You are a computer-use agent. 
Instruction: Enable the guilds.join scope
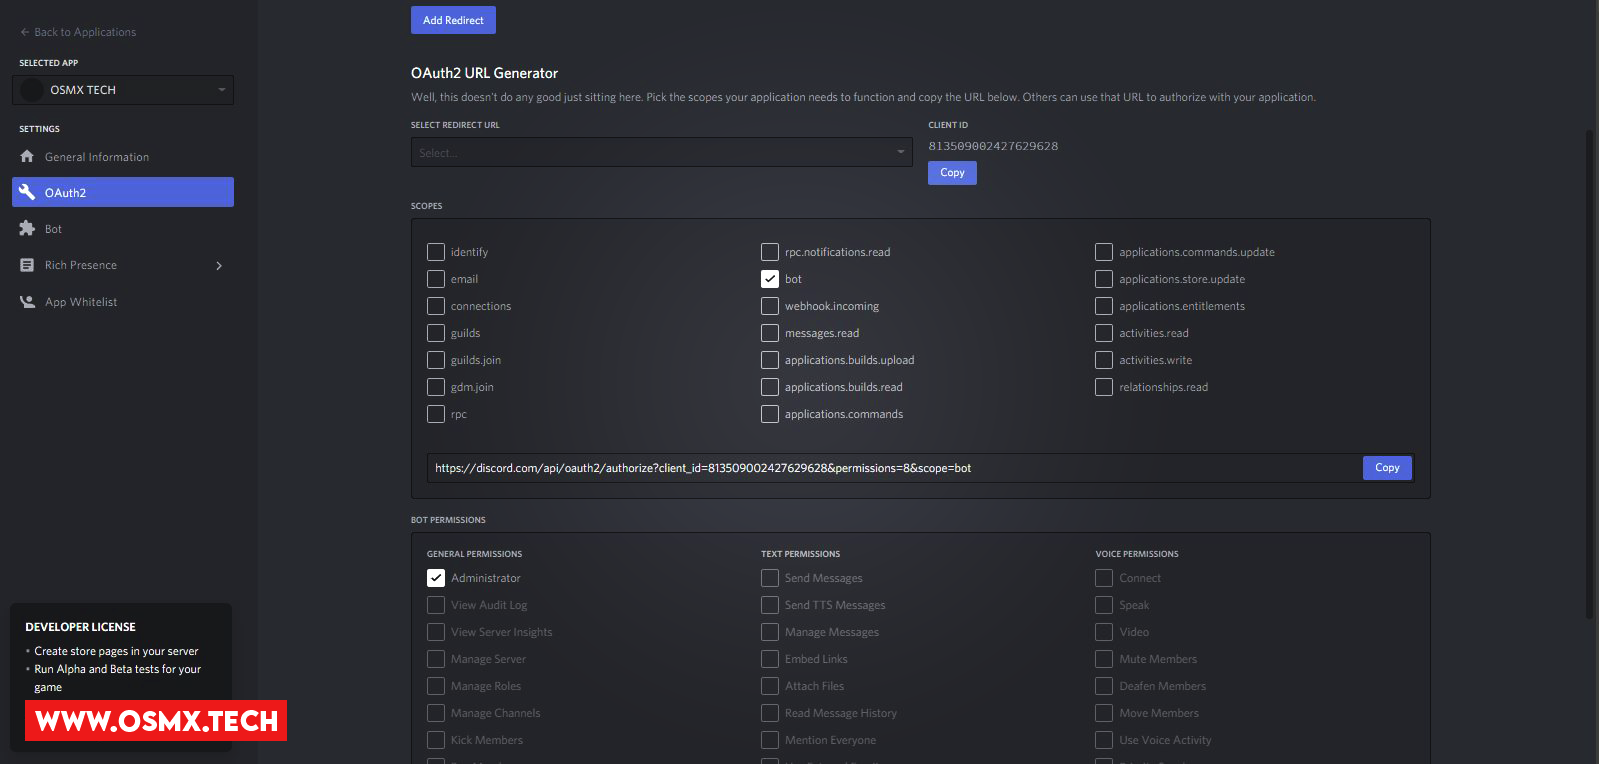[x=436, y=360]
